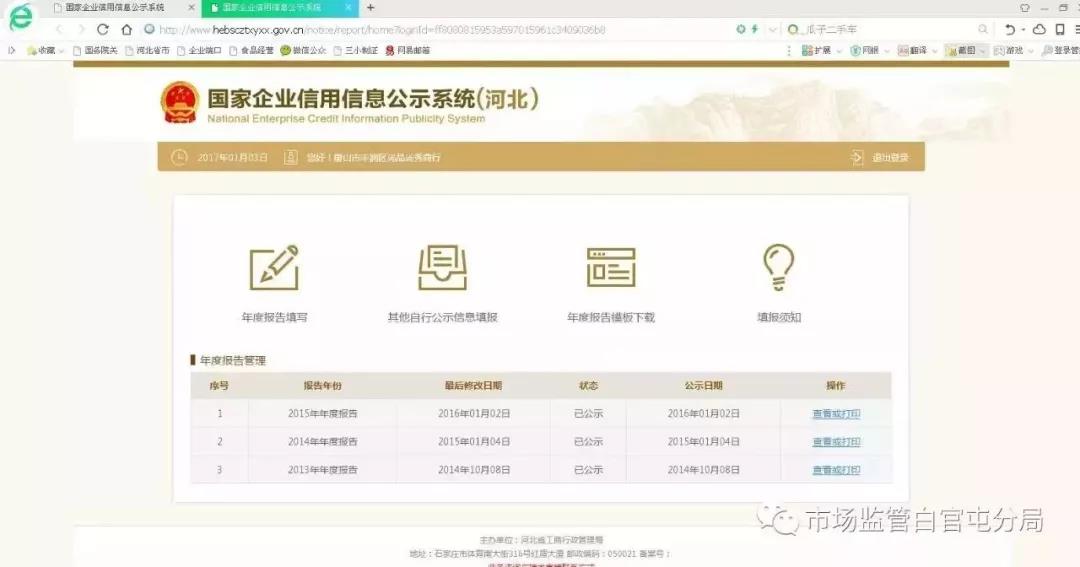The image size is (1080, 567).
Task: Go to browser home page icon
Action: (x=127, y=30)
